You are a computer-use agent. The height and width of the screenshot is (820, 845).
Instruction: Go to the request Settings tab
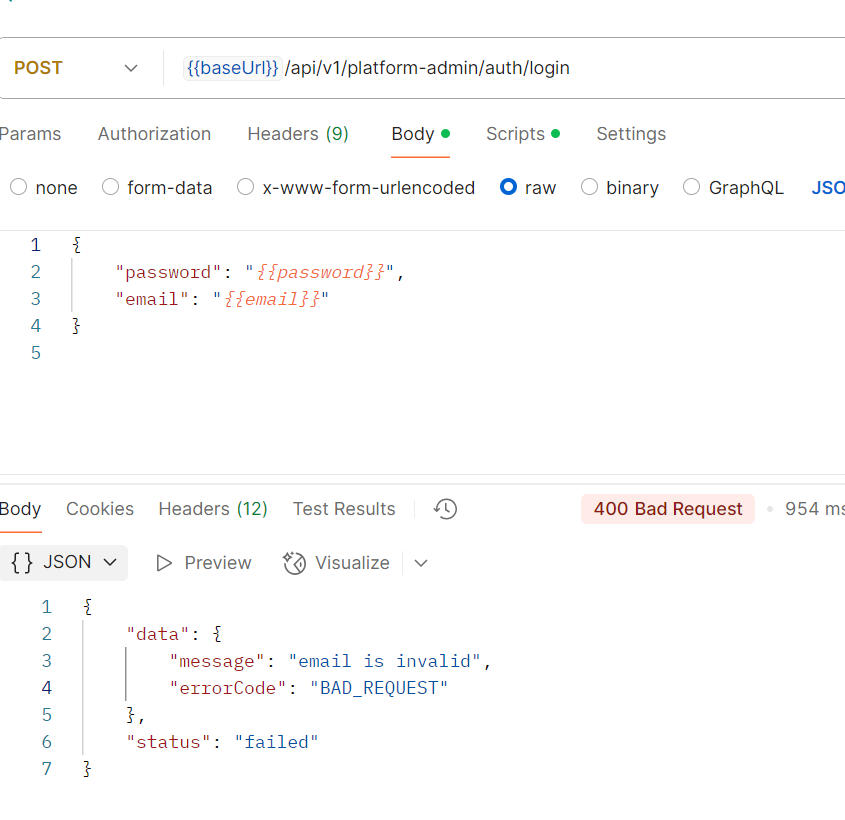pos(631,134)
